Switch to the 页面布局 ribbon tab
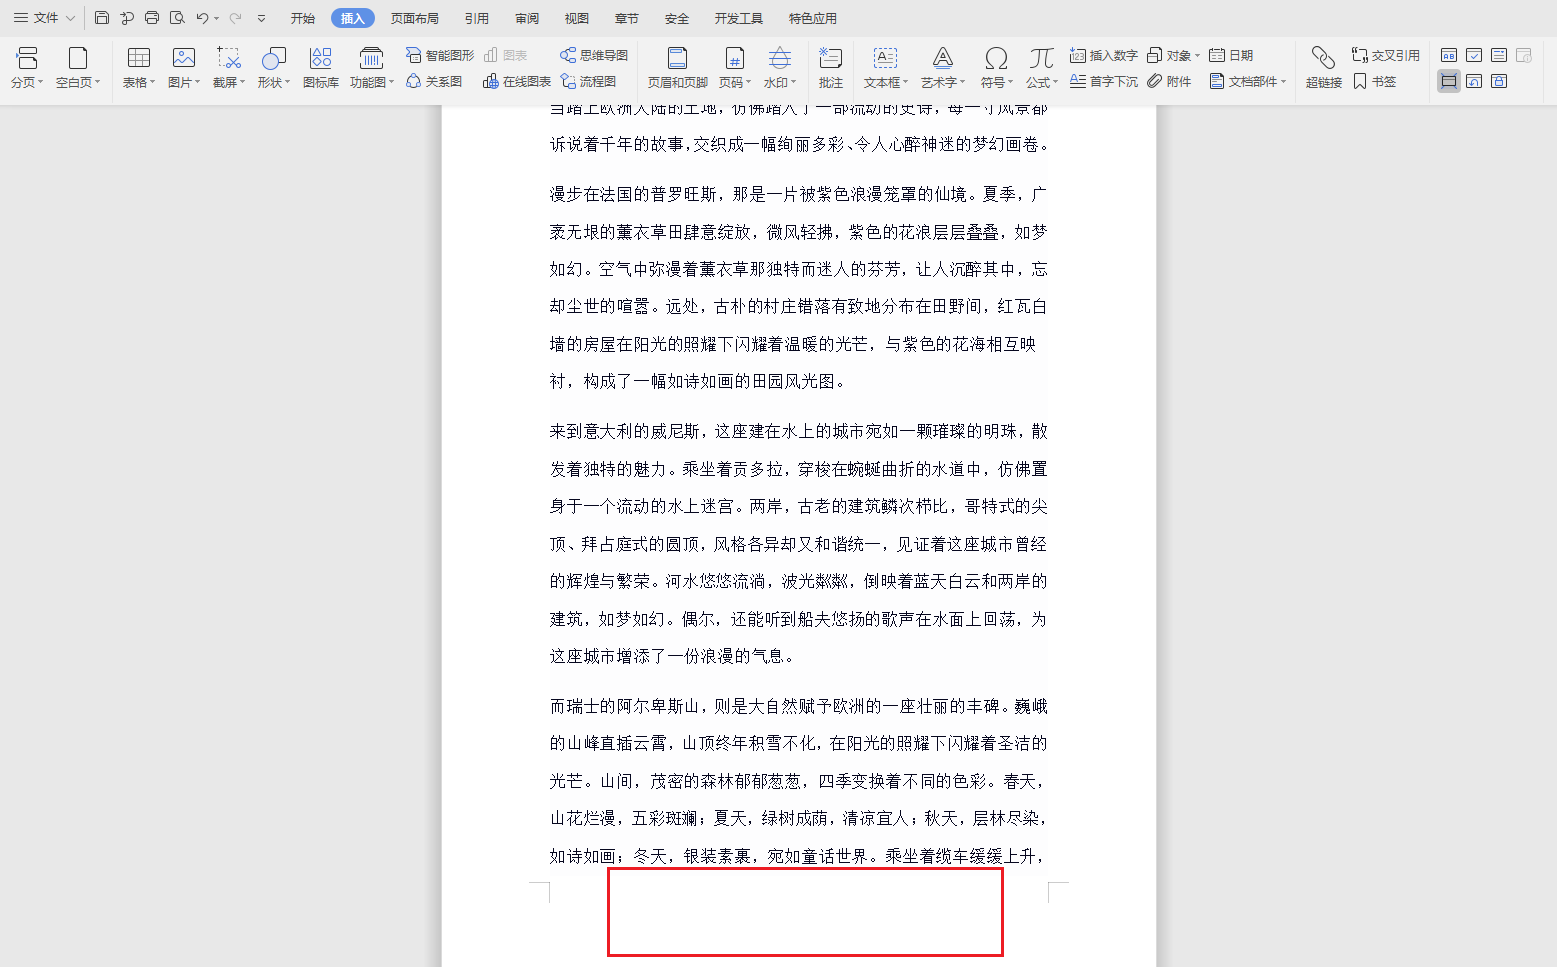 pyautogui.click(x=415, y=17)
